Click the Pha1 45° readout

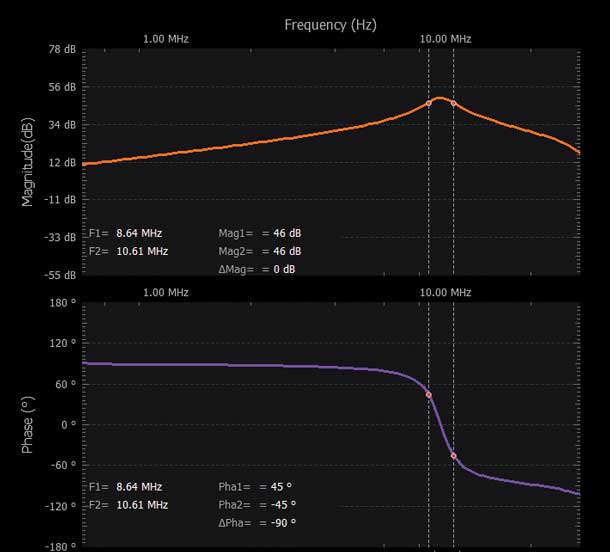pos(256,486)
